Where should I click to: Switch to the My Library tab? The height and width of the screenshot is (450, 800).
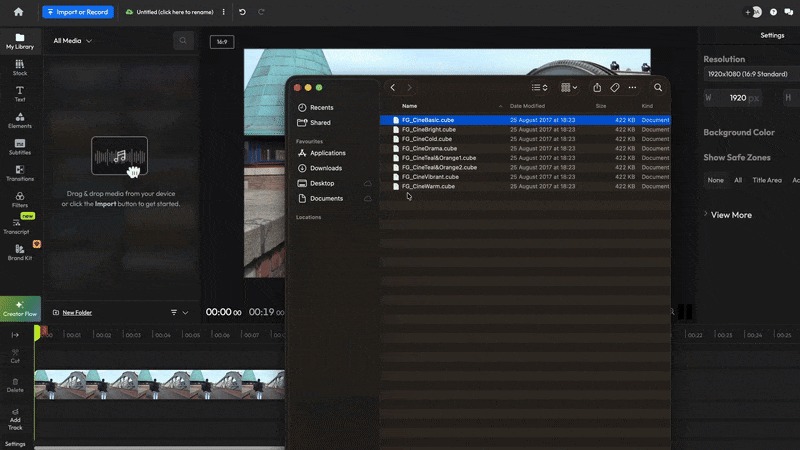pyautogui.click(x=20, y=41)
